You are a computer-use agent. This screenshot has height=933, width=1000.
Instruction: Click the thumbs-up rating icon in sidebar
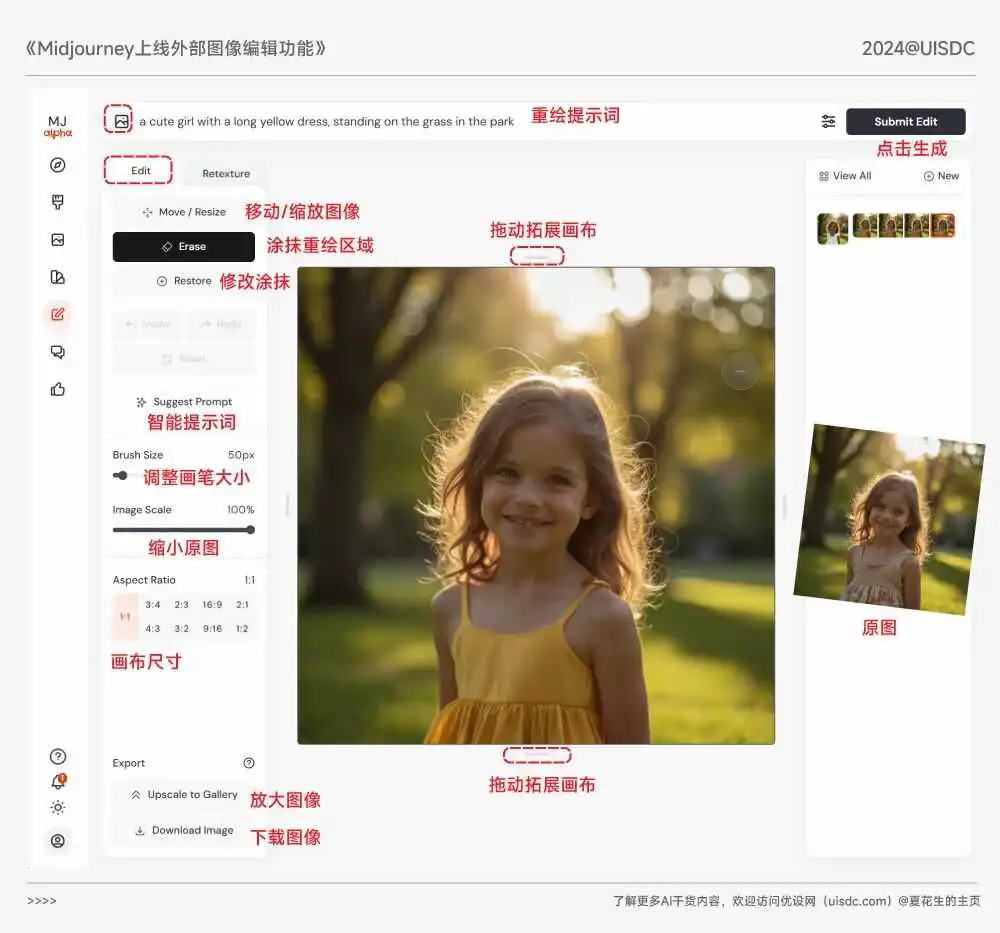57,389
